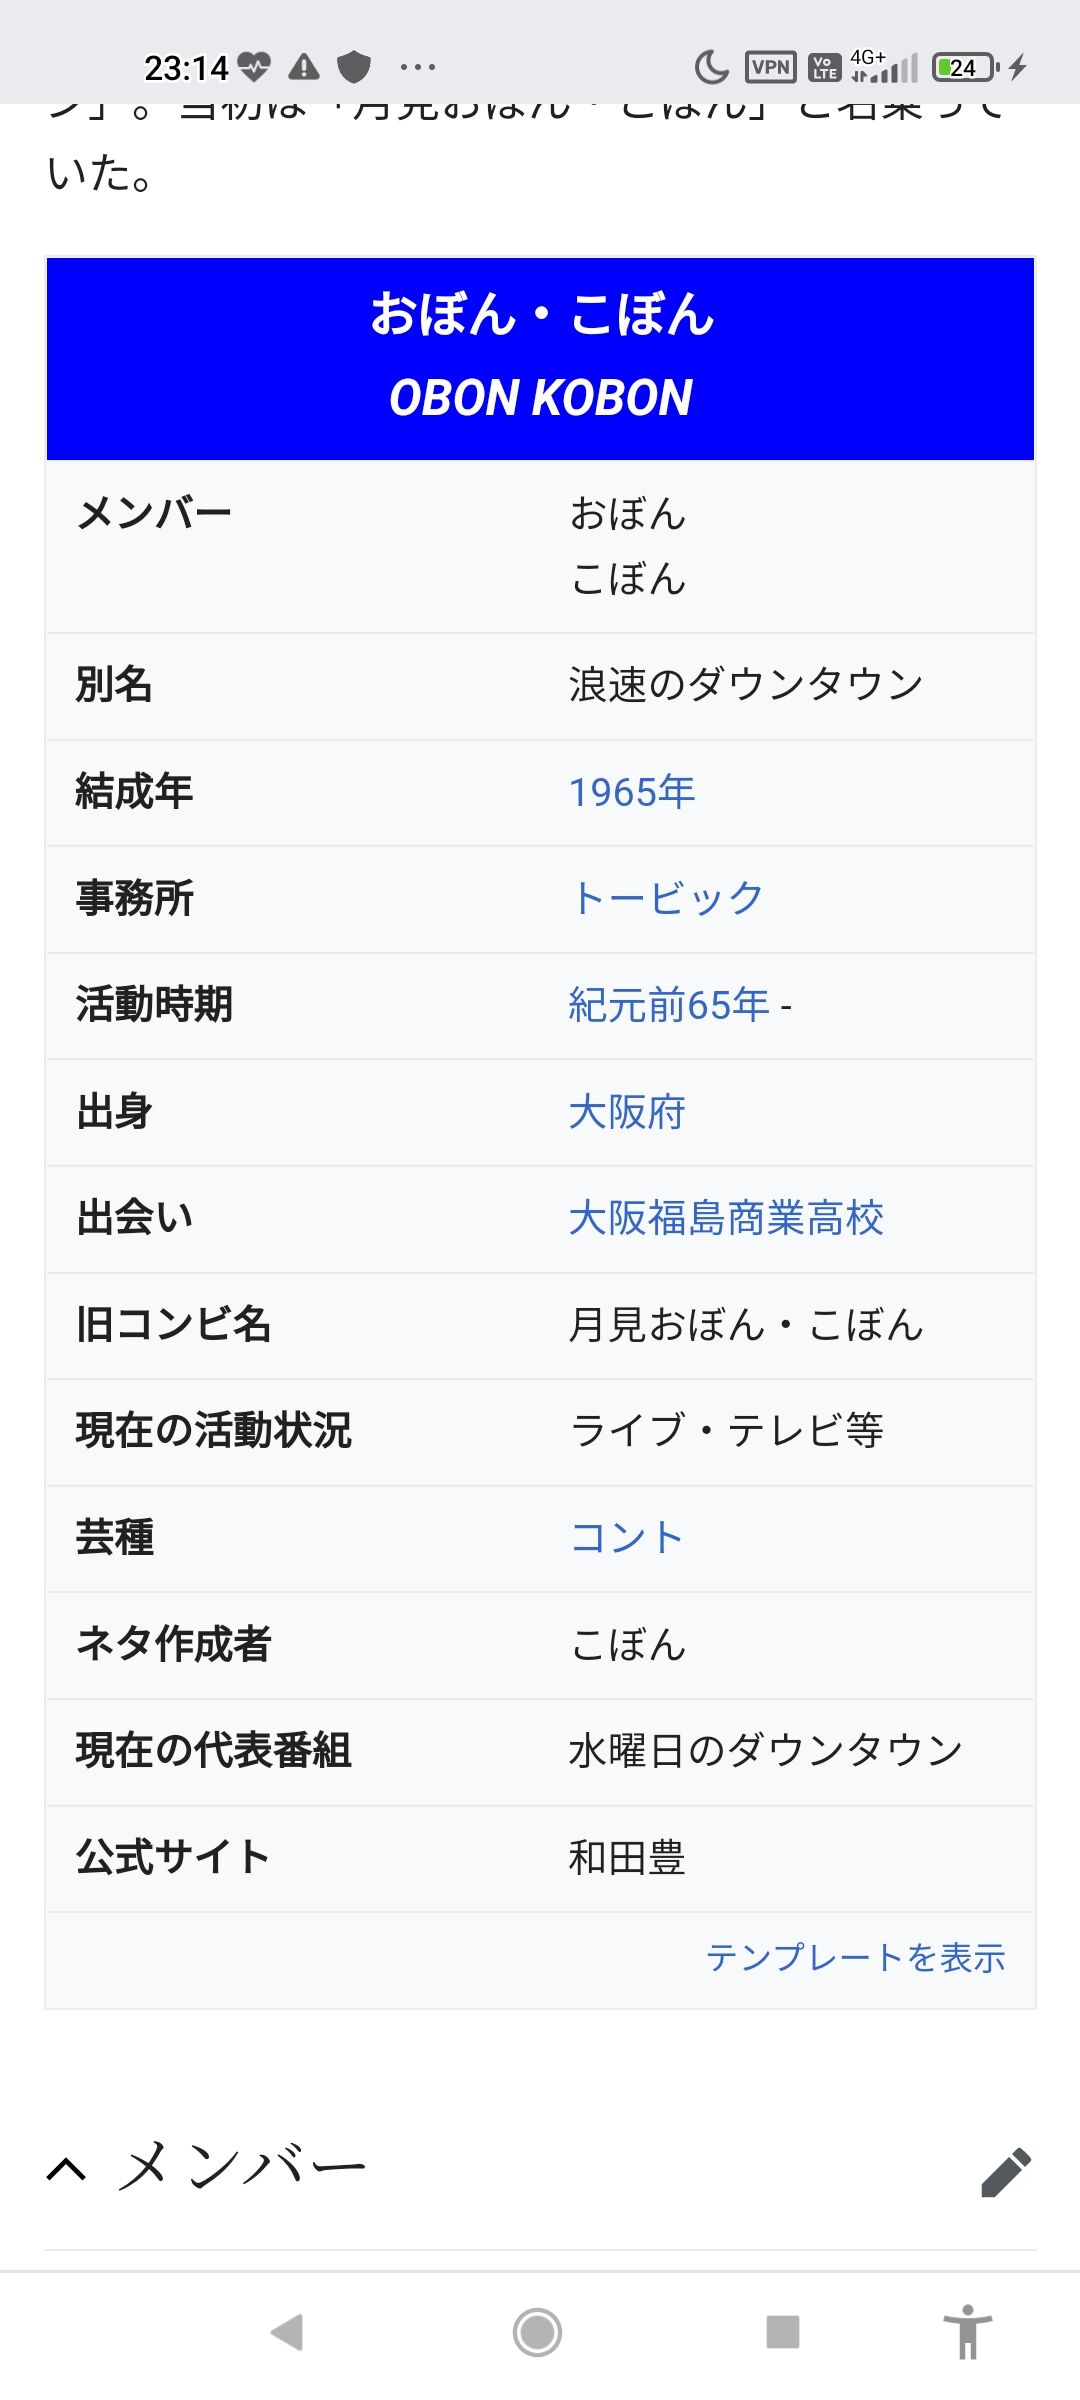Viewport: 1080px width, 2400px height.
Task: Tap the メンバー section heading text
Action: 242,2168
